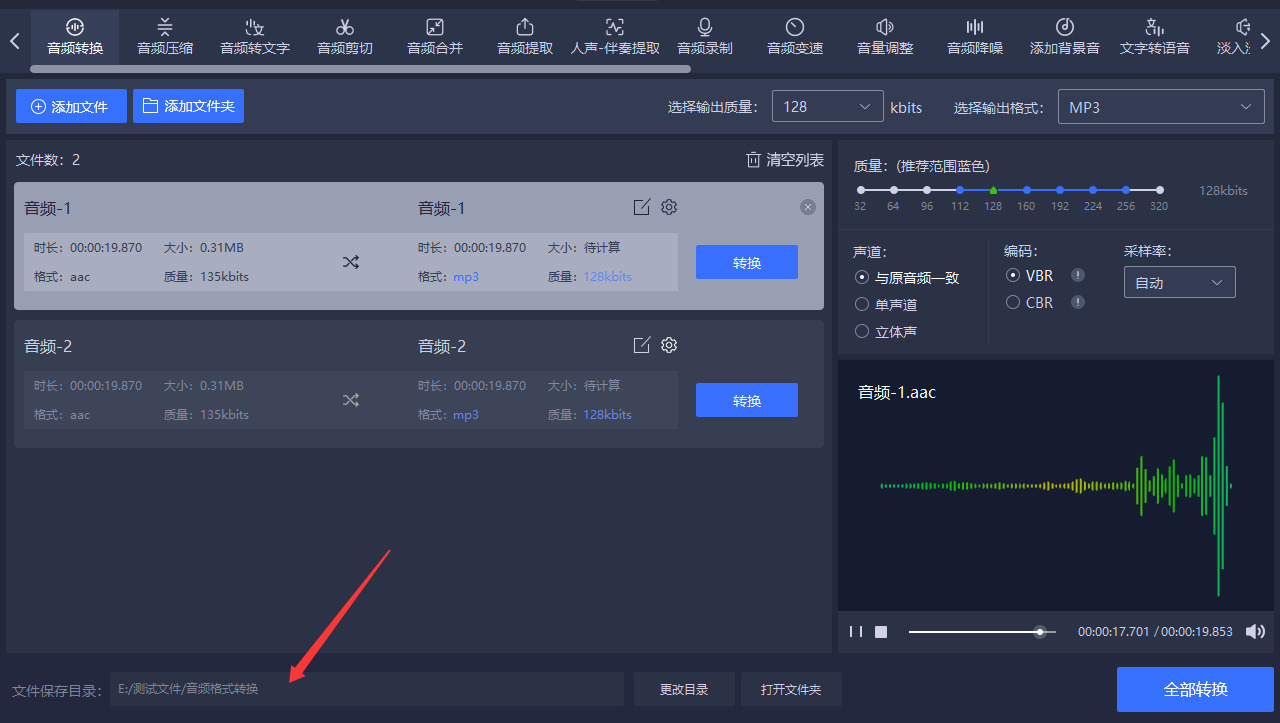Open the 音频压缩 audio compression tool
1280x723 pixels.
tap(165, 36)
